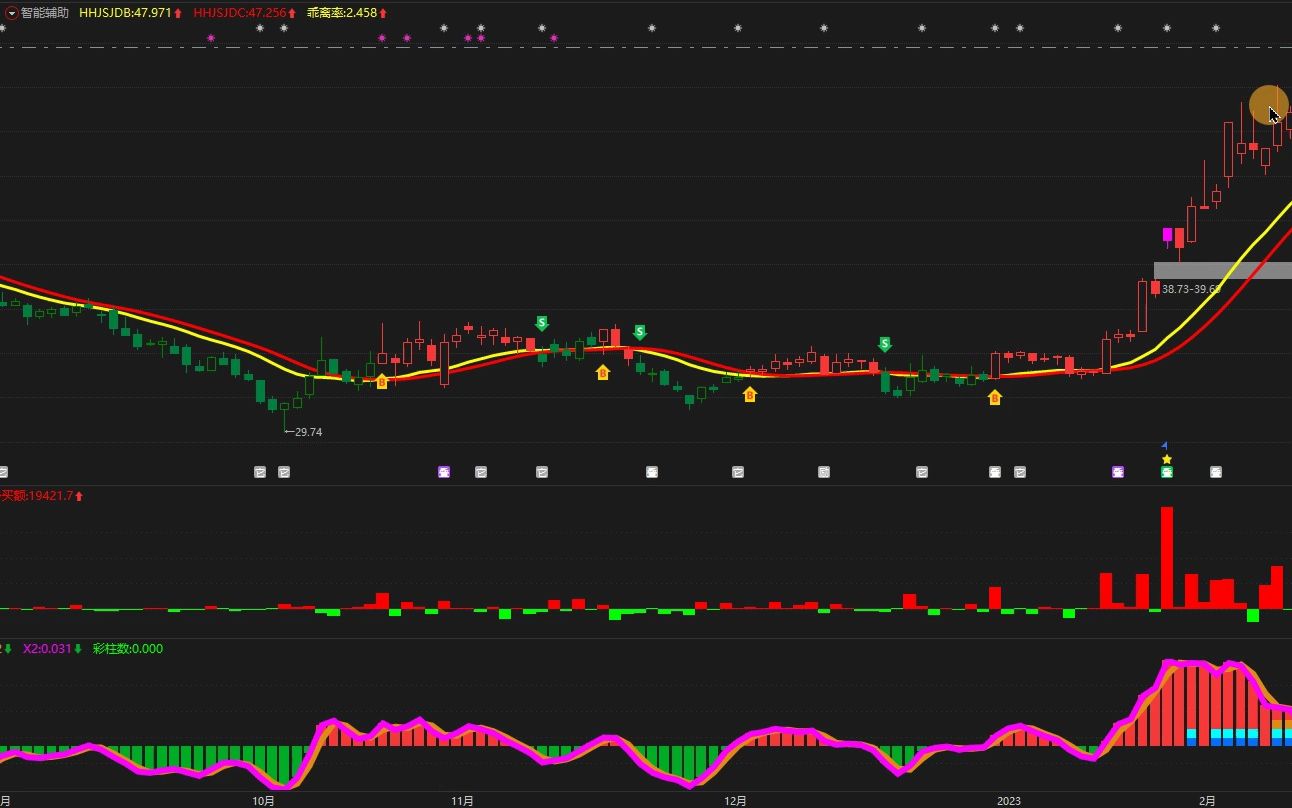Open the green event icon under the yellow star

pos(1166,472)
